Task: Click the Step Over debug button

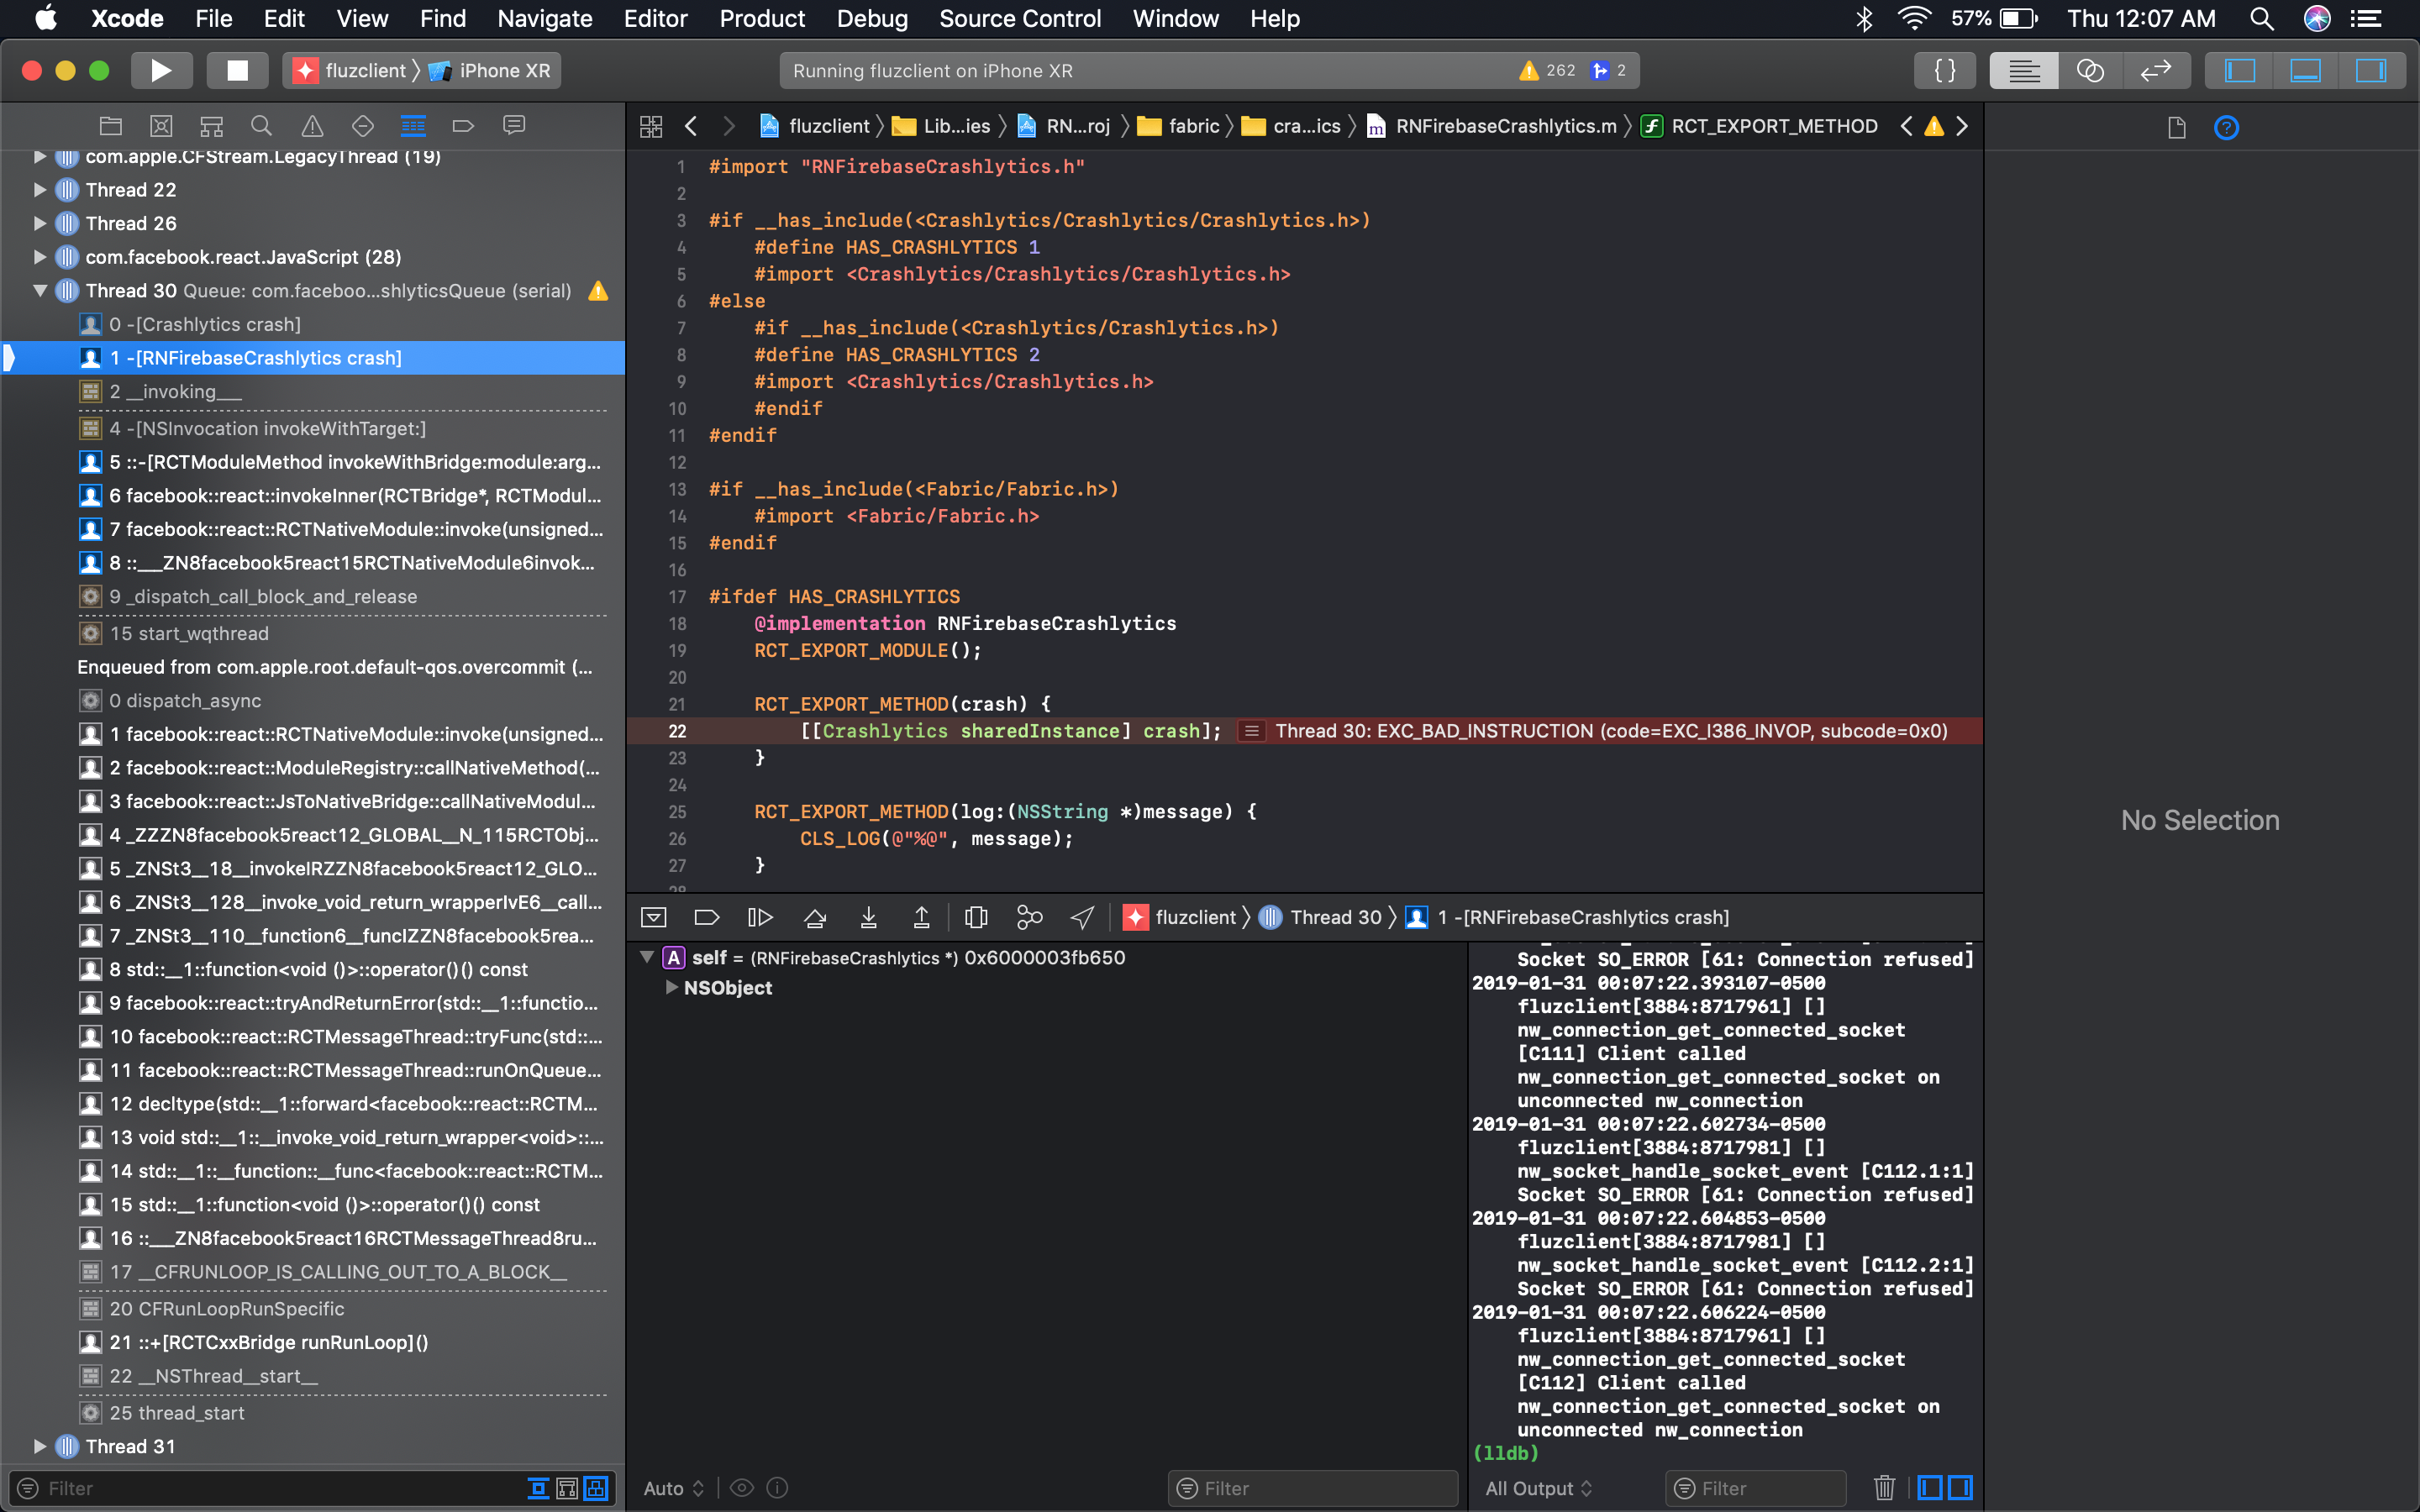Action: coord(815,917)
